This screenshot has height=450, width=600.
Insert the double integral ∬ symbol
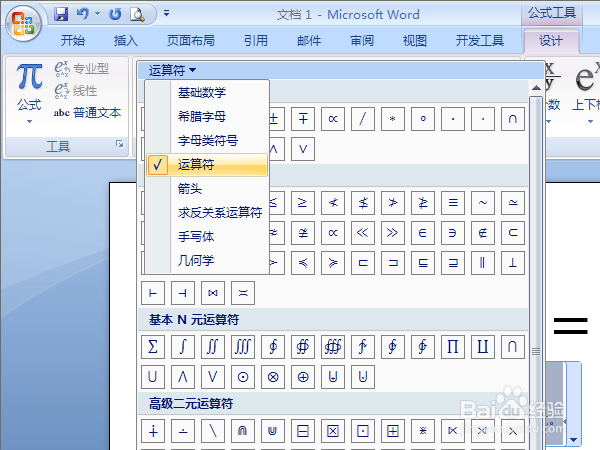[x=213, y=347]
